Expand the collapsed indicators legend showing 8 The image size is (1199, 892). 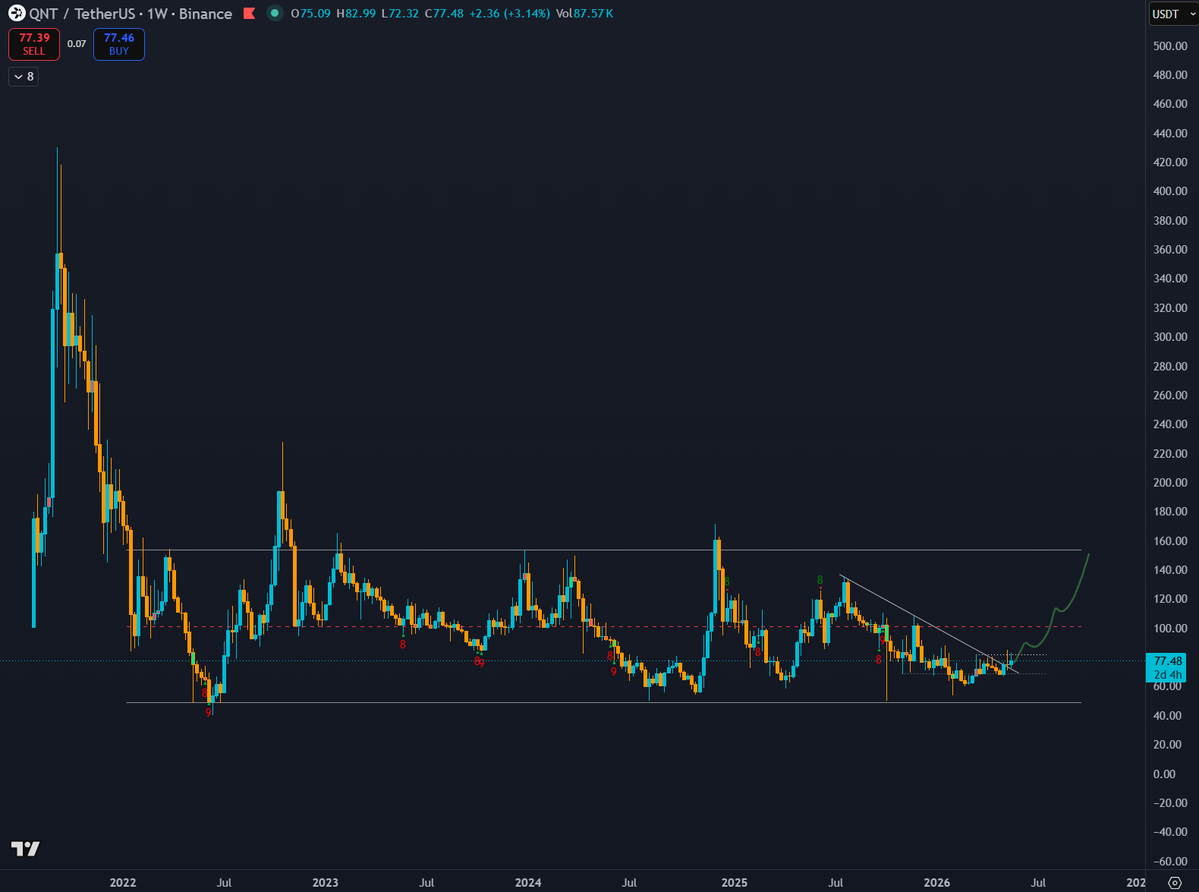tap(24, 76)
